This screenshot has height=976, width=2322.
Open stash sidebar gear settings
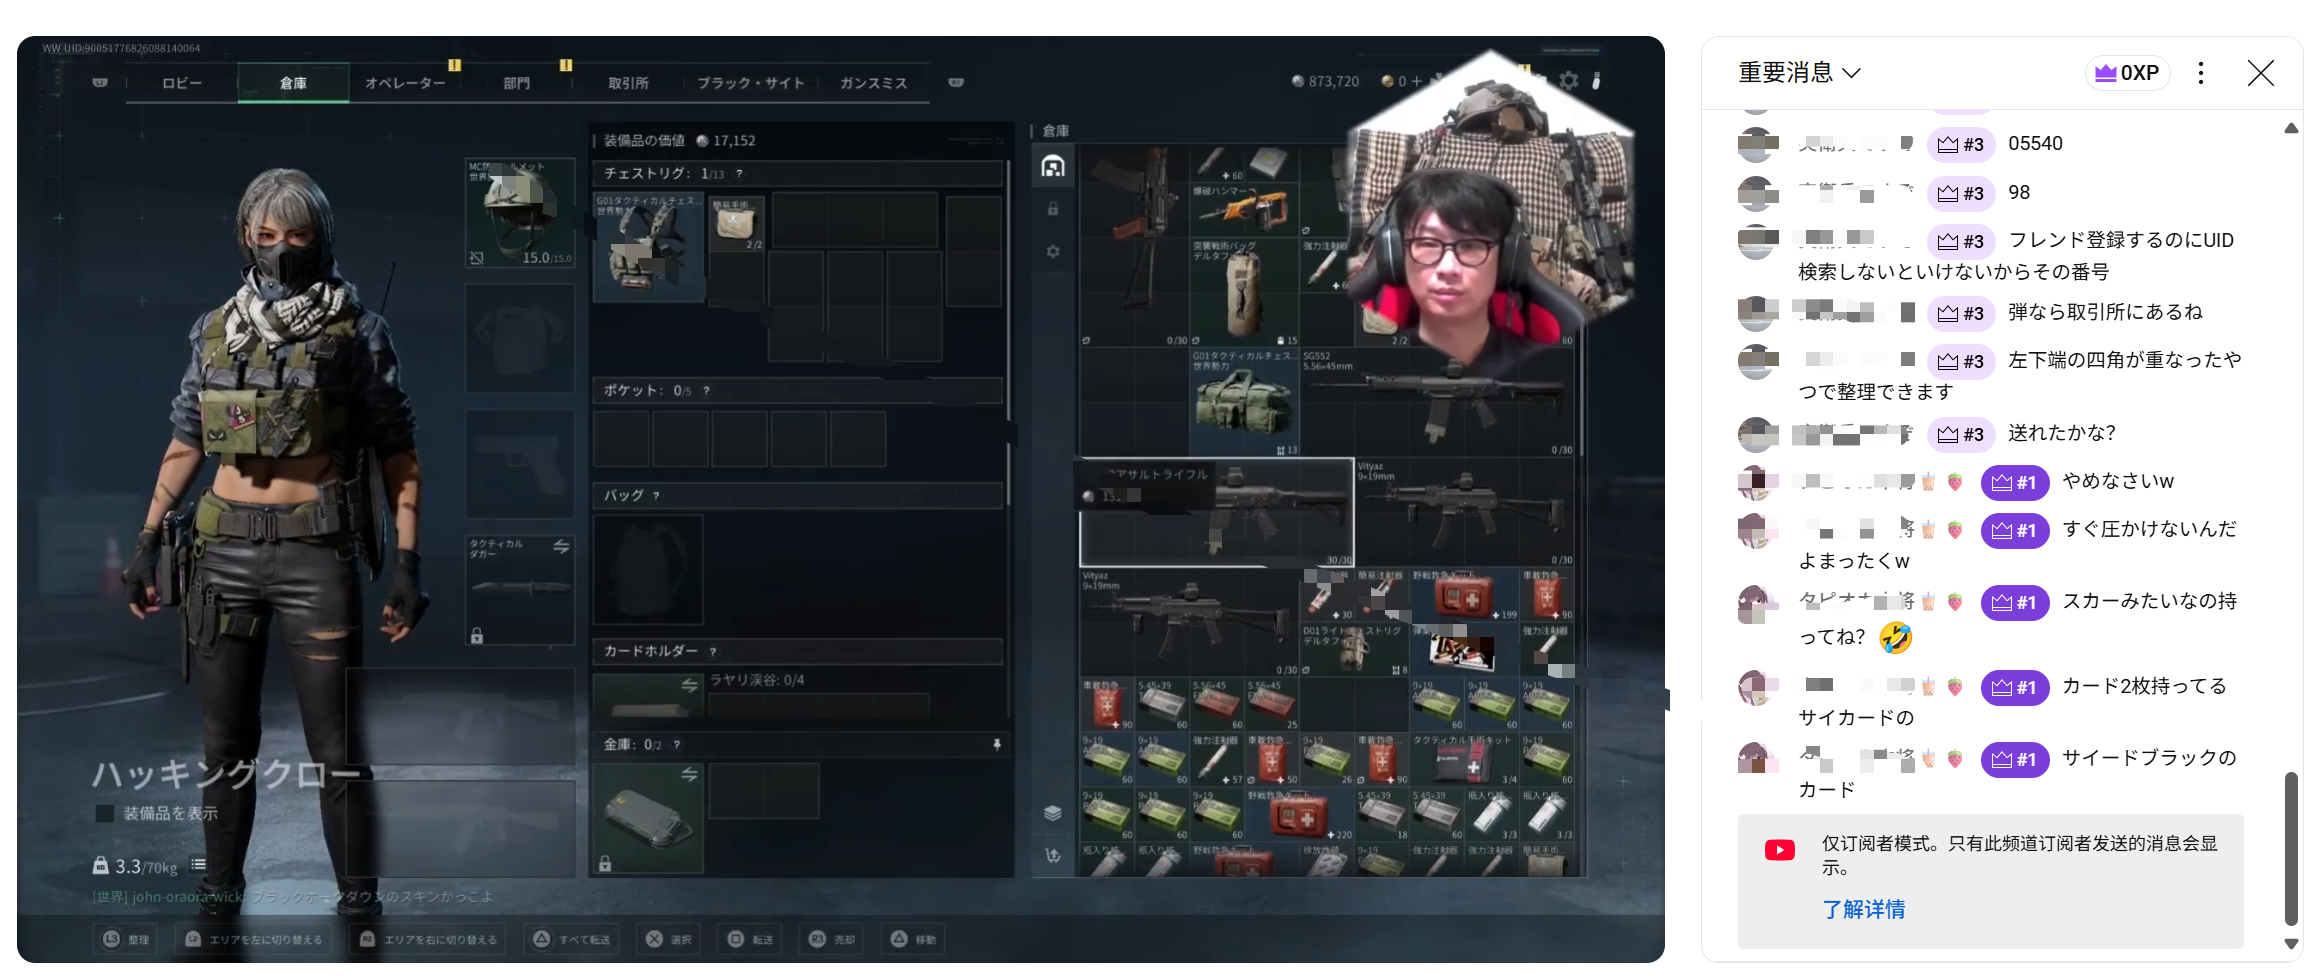(x=1053, y=252)
